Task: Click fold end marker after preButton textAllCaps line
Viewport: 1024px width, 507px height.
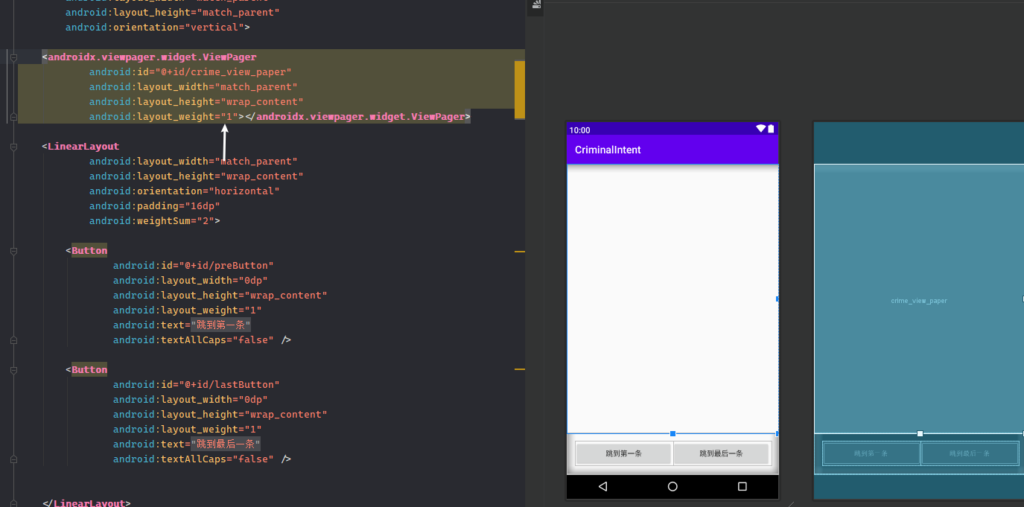Action: click(13, 340)
